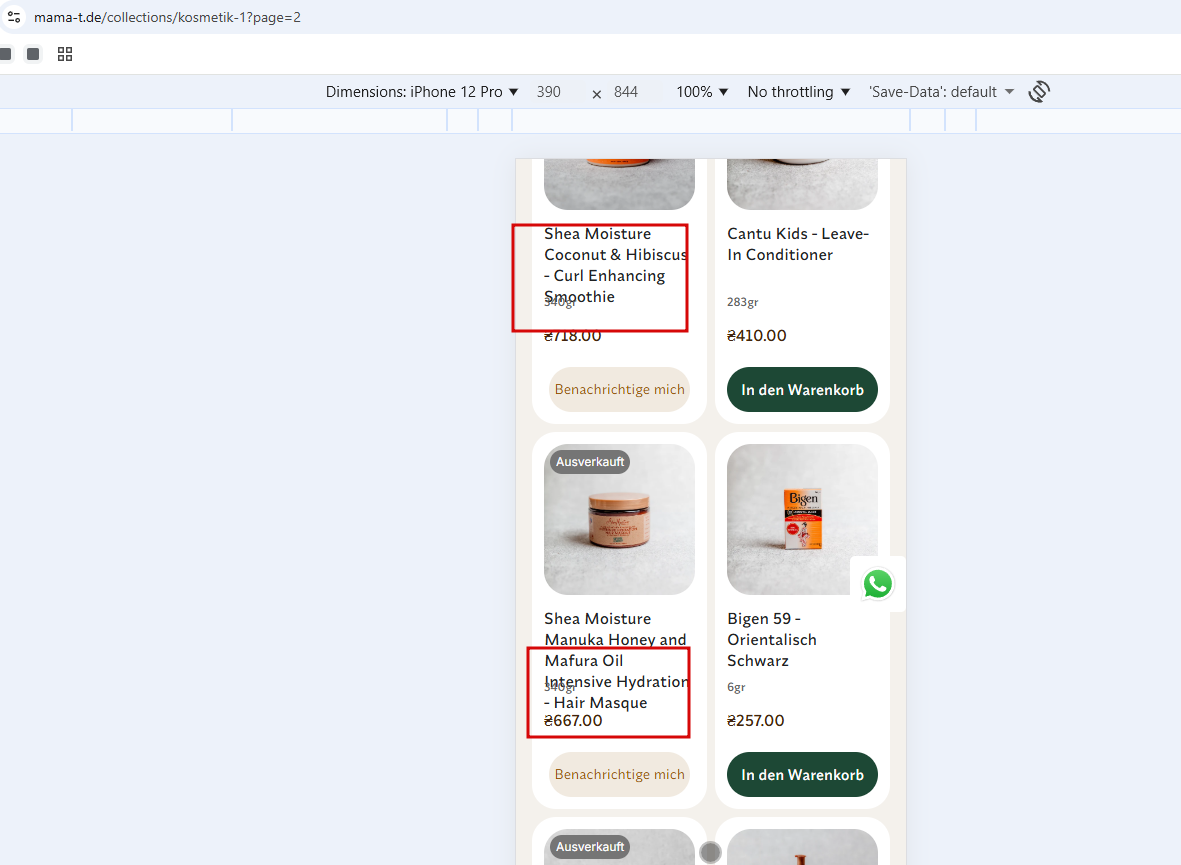This screenshot has height=865, width=1181.
Task: Open the 100% zoom dropdown
Action: point(702,92)
